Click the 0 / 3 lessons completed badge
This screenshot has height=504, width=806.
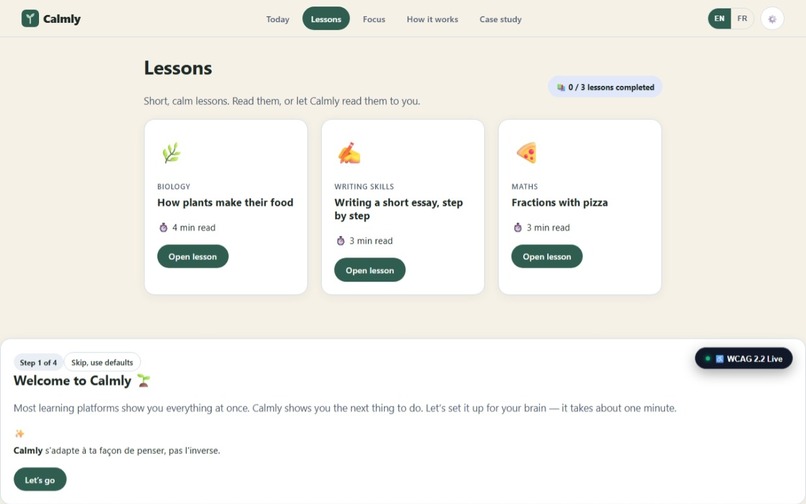605,87
